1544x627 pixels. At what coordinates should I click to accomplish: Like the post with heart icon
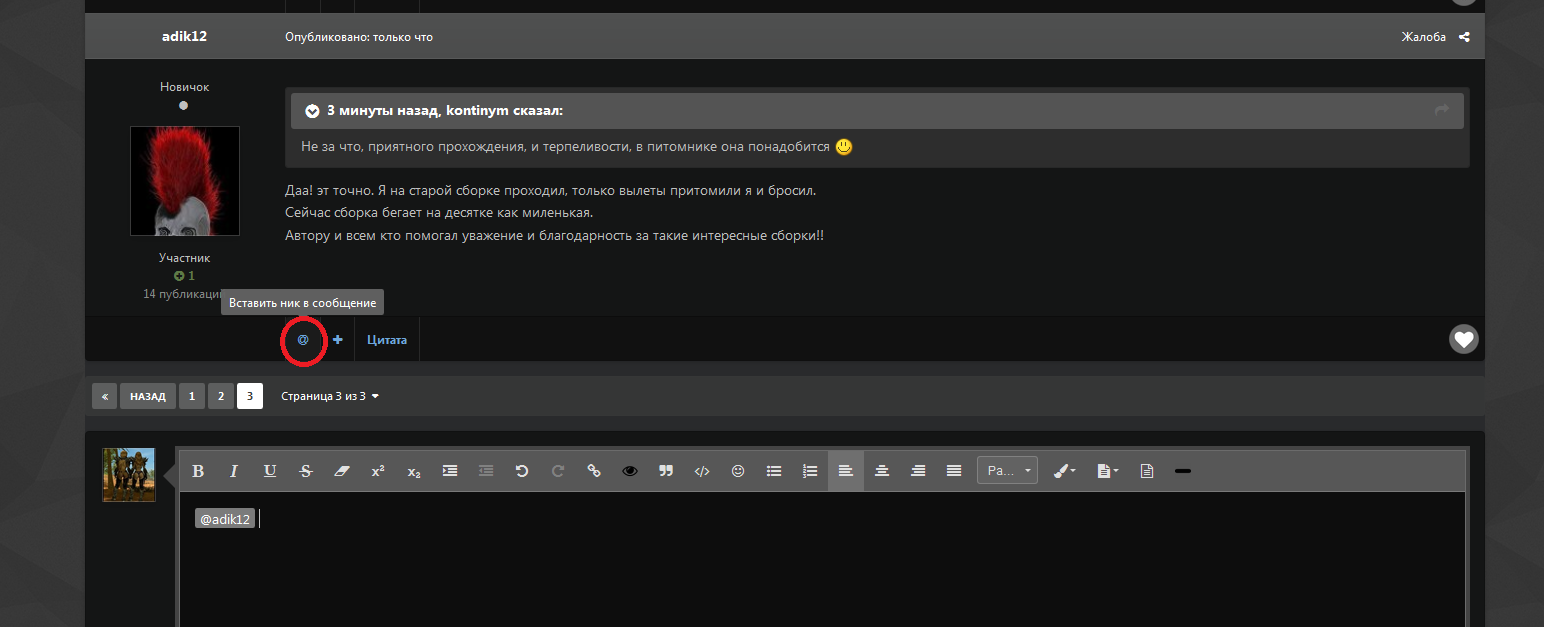tap(1464, 340)
